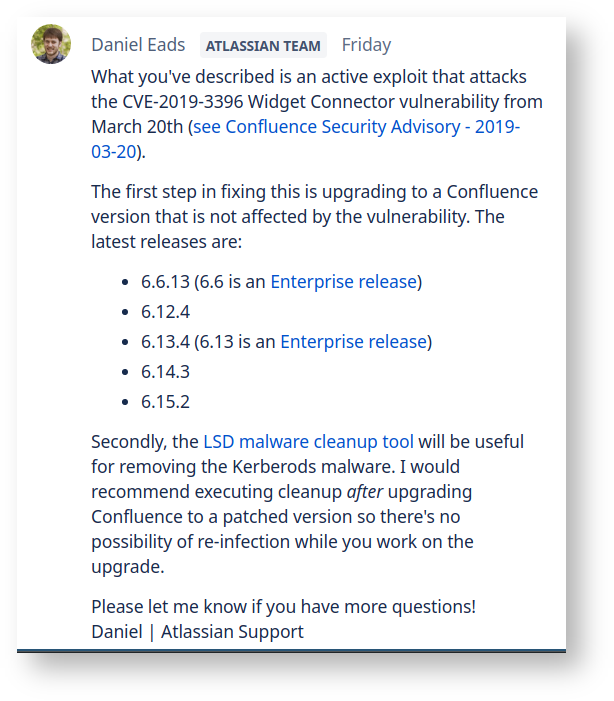The height and width of the screenshot is (701, 614).
Task: Click the 6.14.3 version list item
Action: point(165,372)
